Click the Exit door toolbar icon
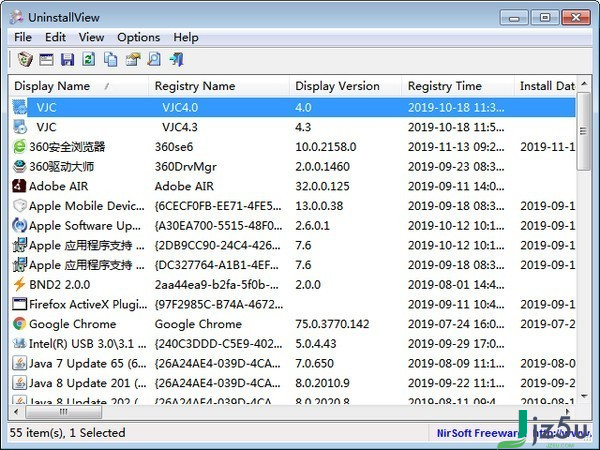Viewport: 600px width, 450px height. 177,59
